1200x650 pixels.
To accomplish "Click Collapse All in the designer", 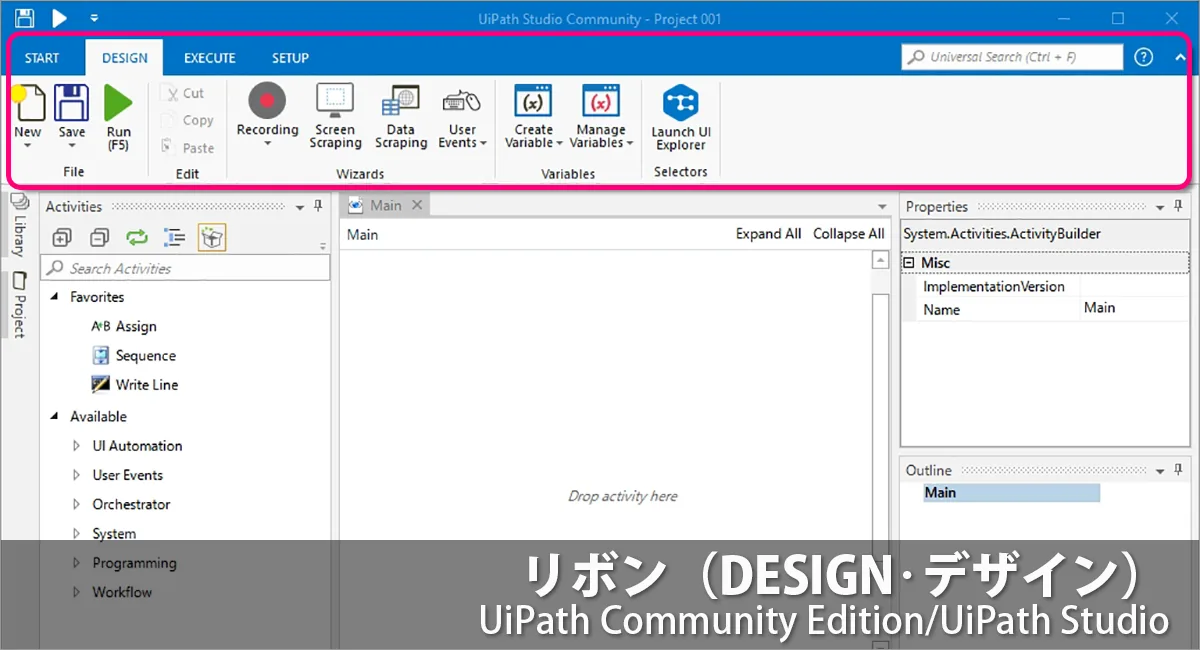I will 848,234.
